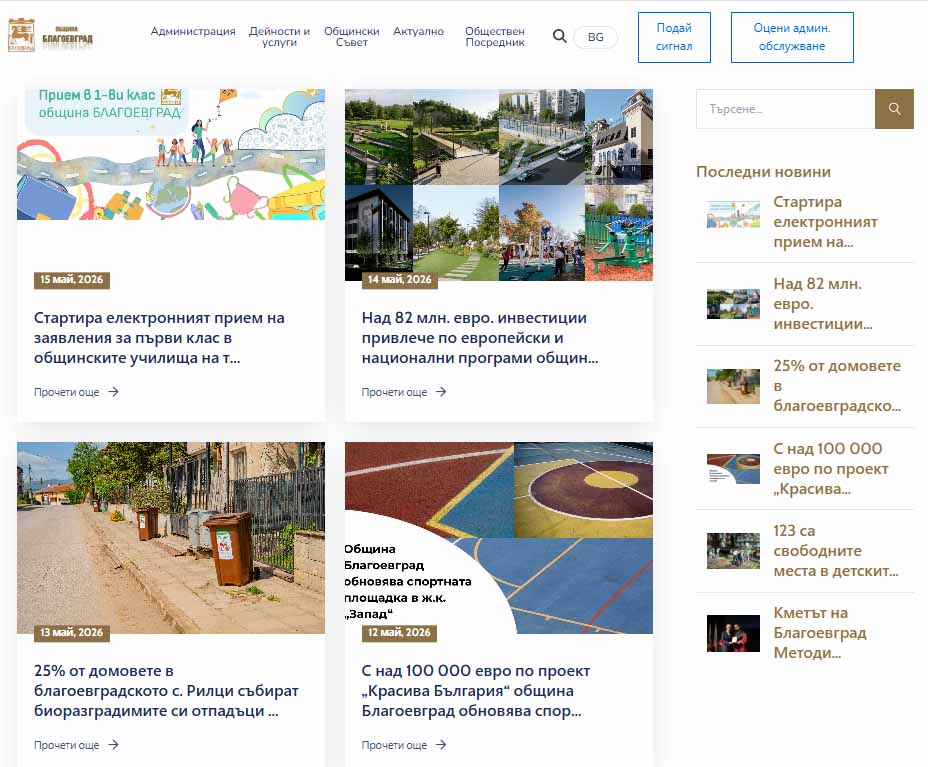Open sidebar news 'С над 100 000 евро по проект'
The height and width of the screenshot is (767, 928).
click(831, 469)
